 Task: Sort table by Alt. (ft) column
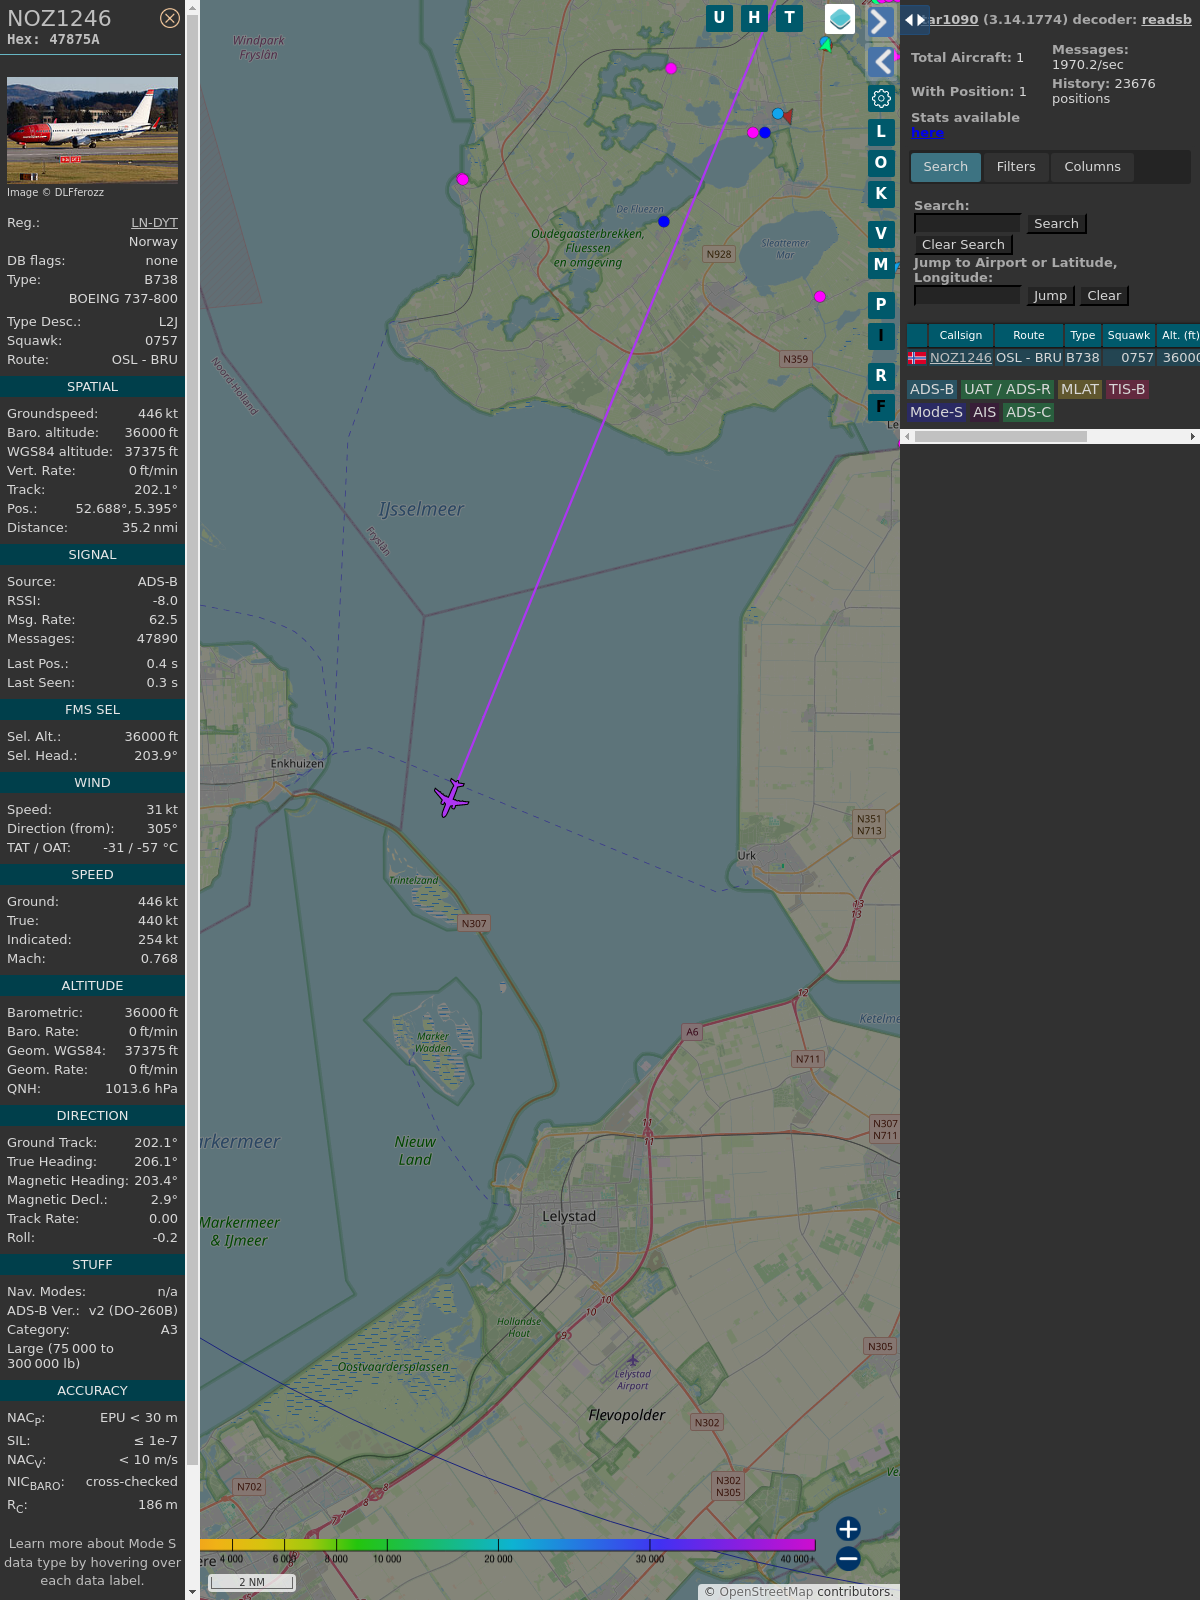click(x=1178, y=336)
